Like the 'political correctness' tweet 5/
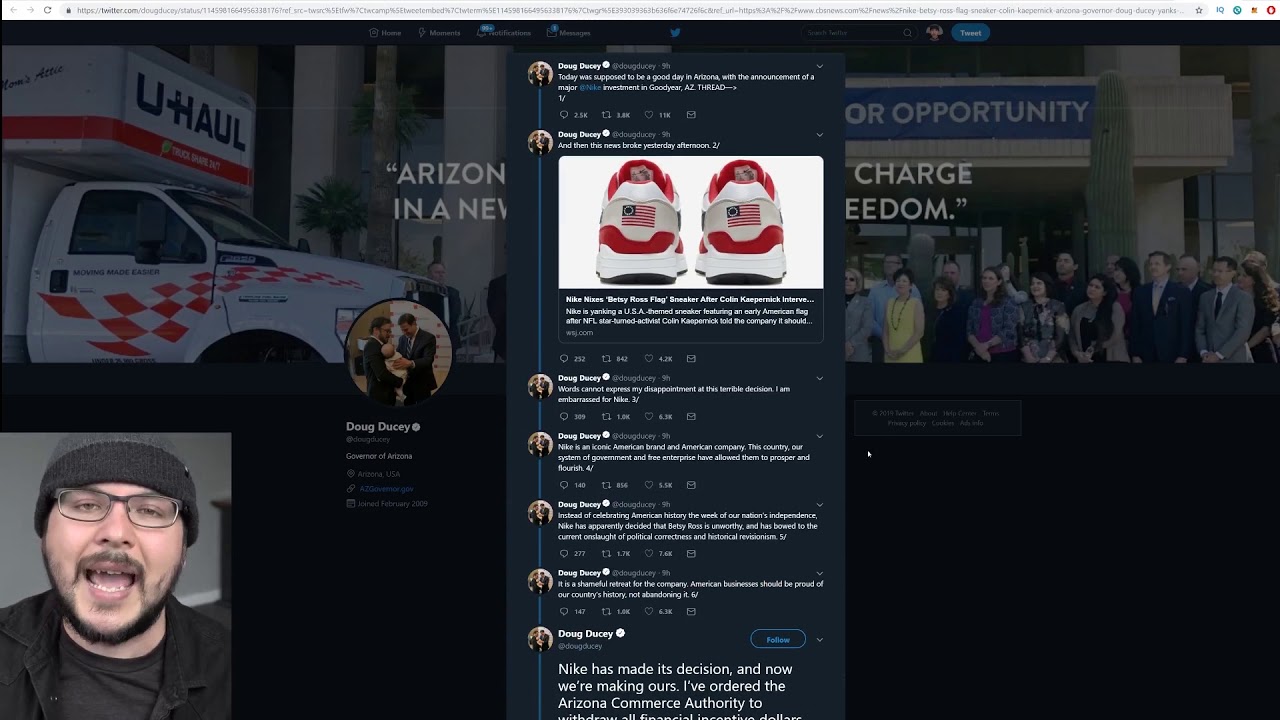 pos(648,554)
